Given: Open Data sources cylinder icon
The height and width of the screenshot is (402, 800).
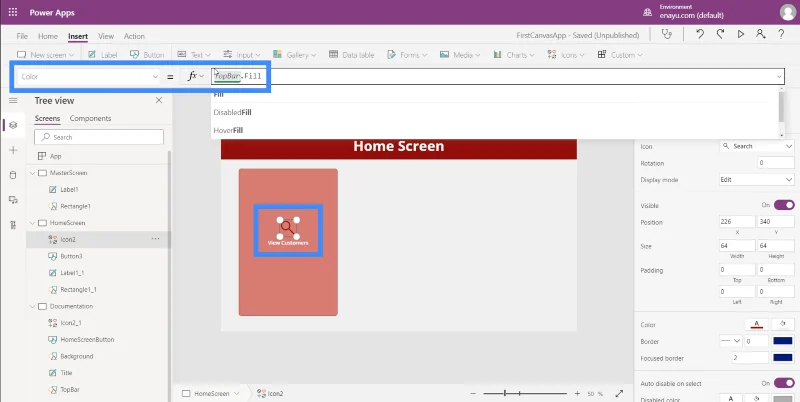Looking at the screenshot, I should (13, 175).
